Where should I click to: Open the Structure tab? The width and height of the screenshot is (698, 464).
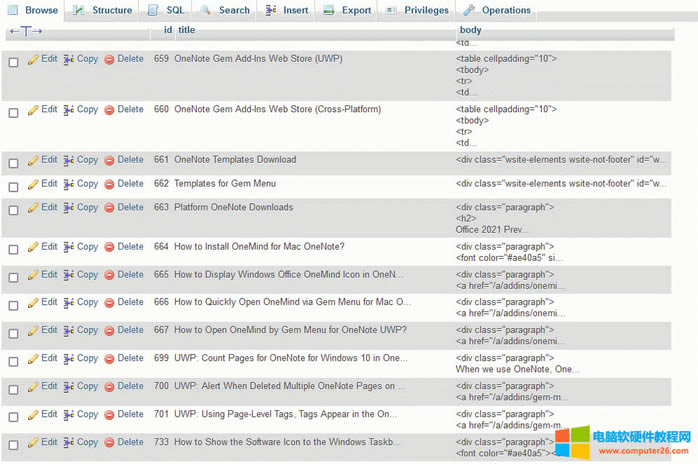[x=102, y=11]
